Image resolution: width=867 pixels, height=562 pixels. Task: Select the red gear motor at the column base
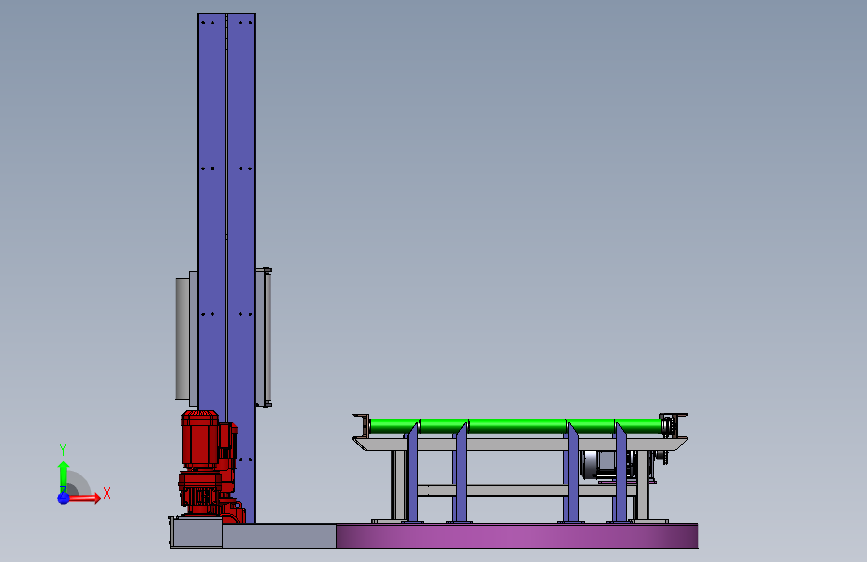point(210,466)
